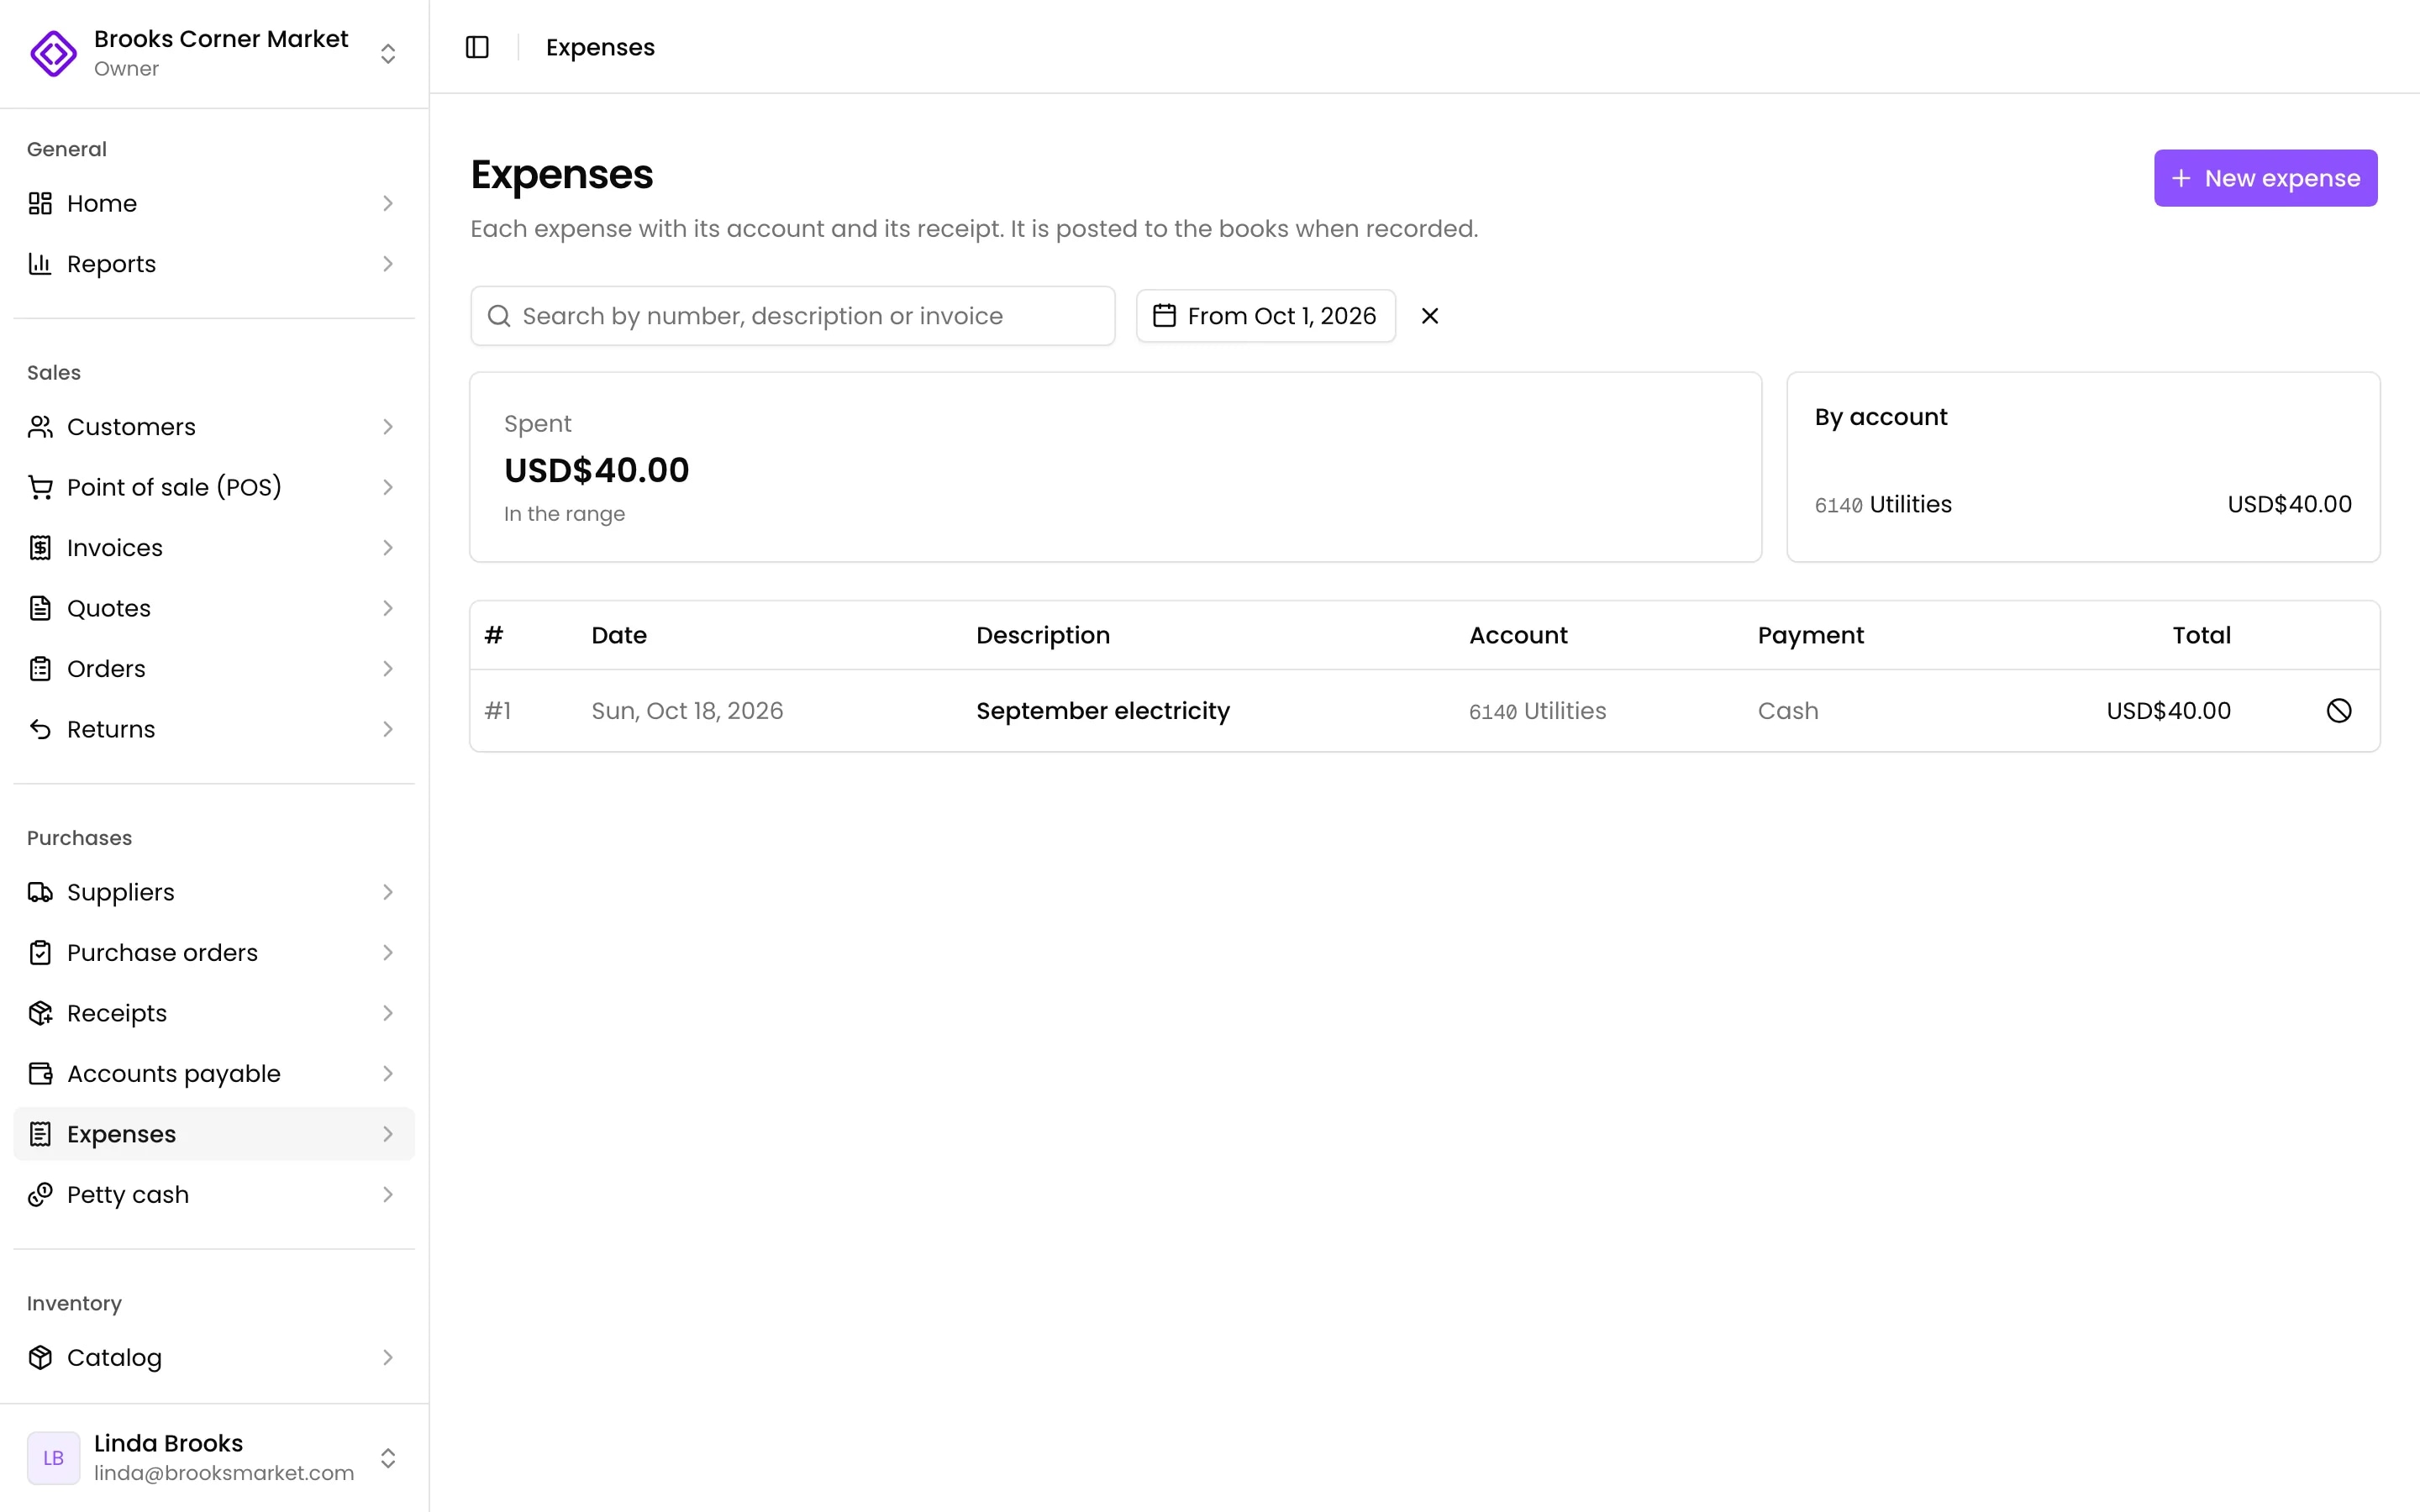Click the Point of sale cart icon
Viewport: 2420px width, 1512px height.
pos(40,487)
